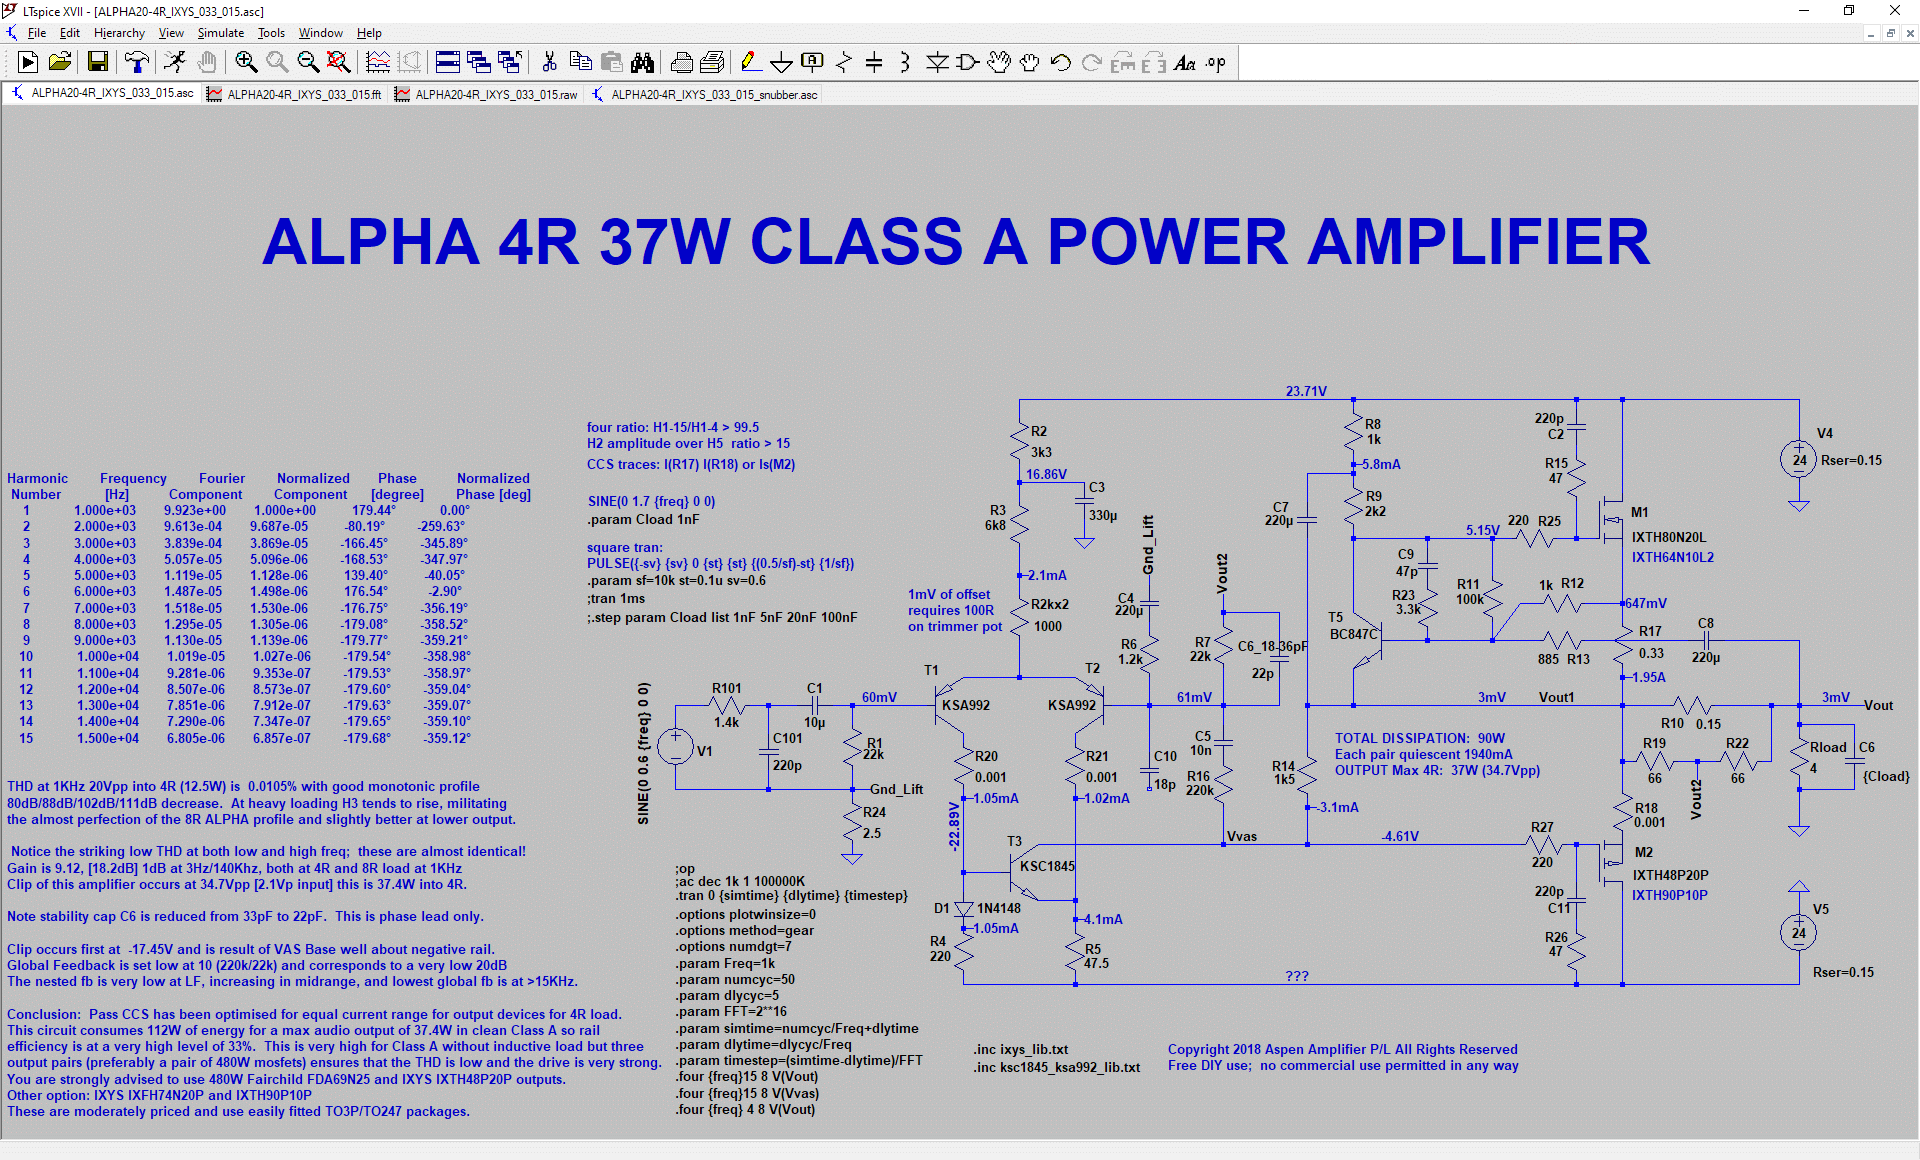Viewport: 1920px width, 1160px height.
Task: Click the '.options plotwinsize=0' directive
Action: point(745,914)
